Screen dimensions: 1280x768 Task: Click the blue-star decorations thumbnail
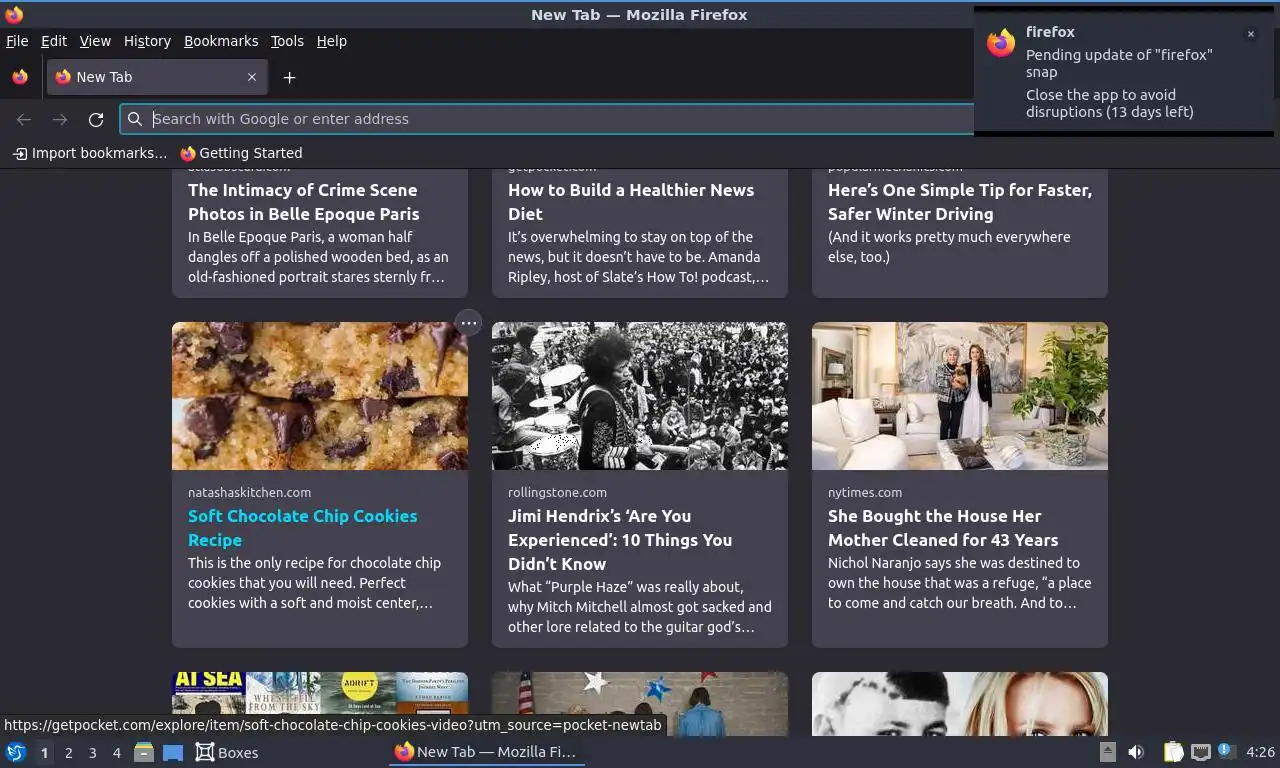(640, 704)
